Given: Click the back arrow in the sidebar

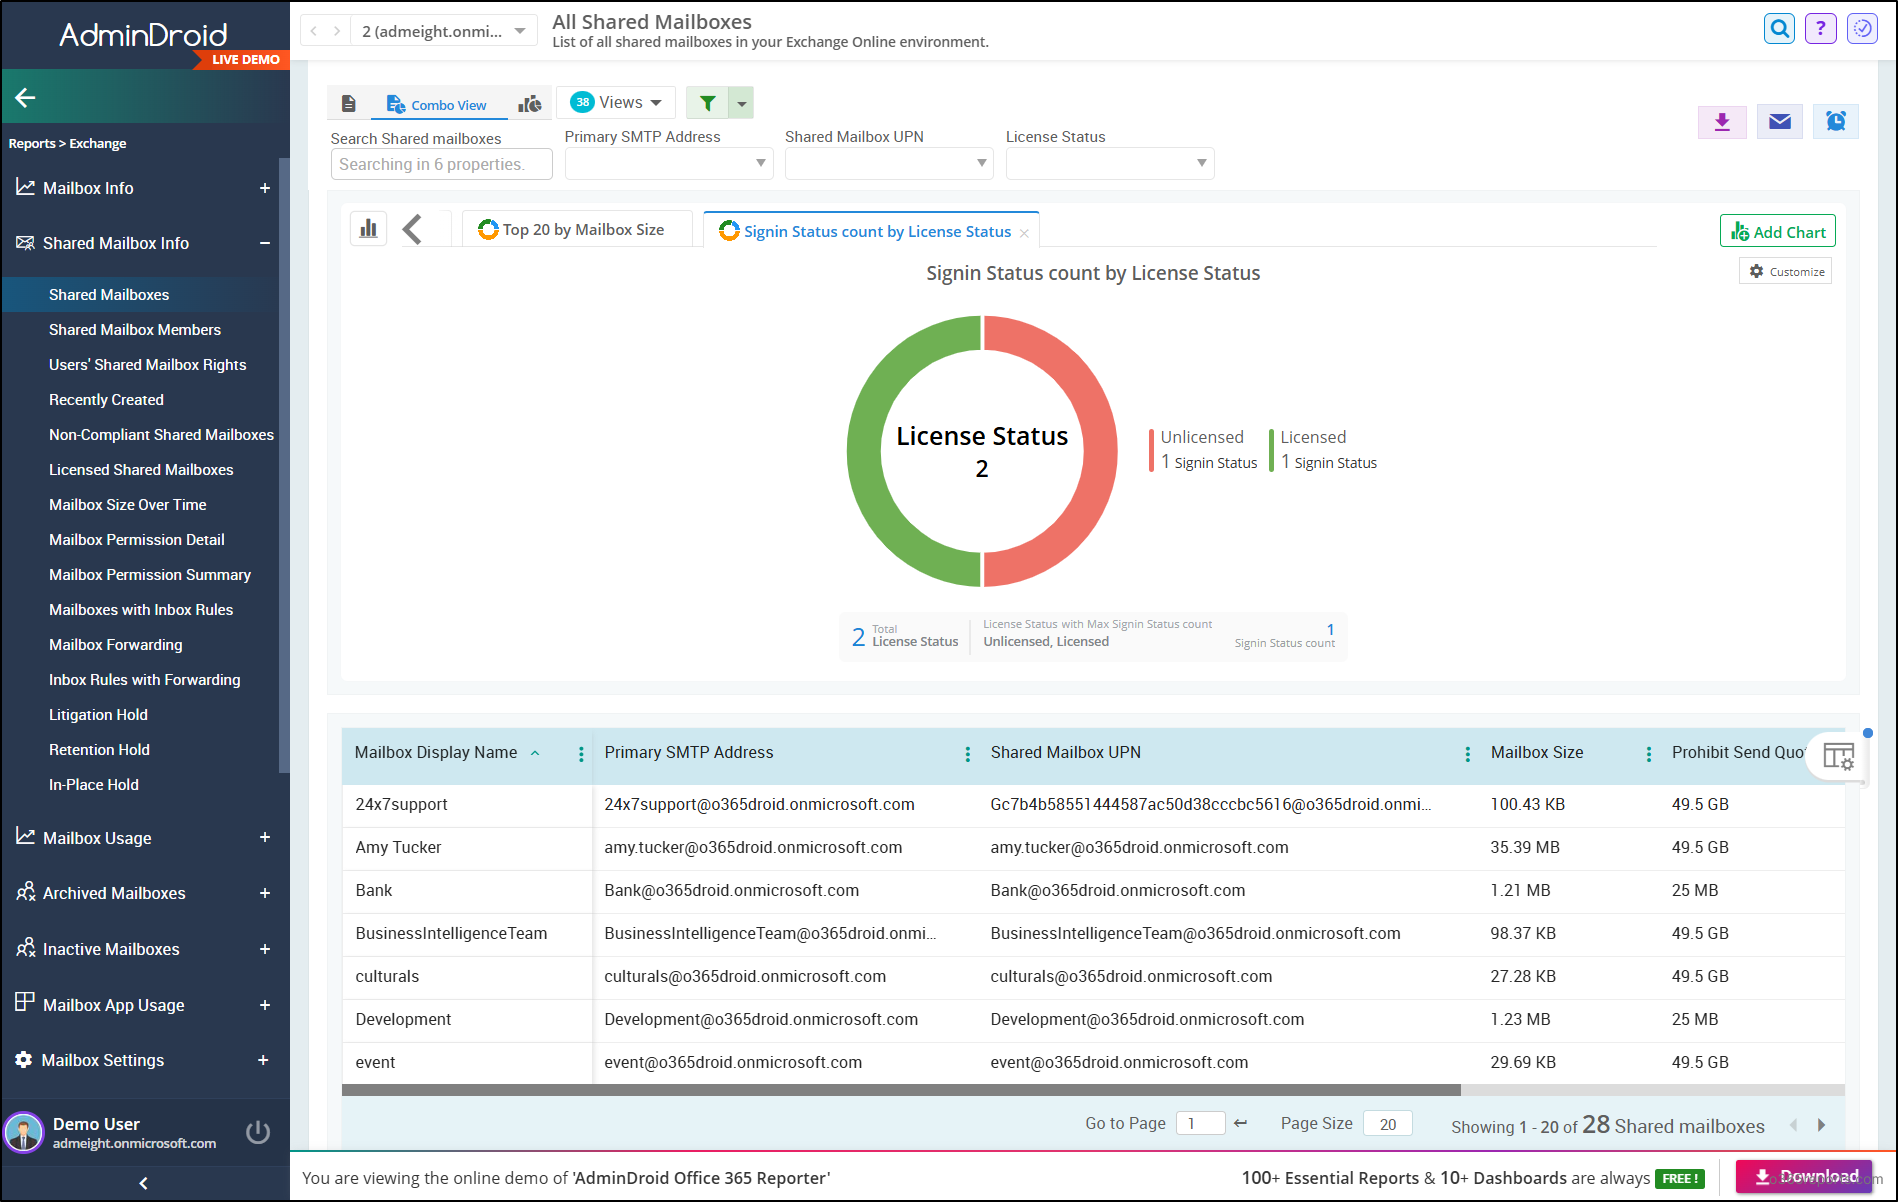Looking at the screenshot, I should [x=26, y=97].
